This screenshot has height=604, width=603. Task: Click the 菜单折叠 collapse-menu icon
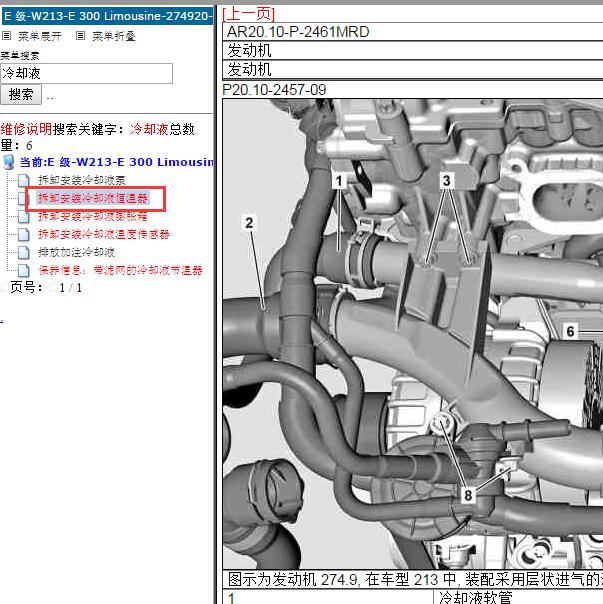[80, 36]
